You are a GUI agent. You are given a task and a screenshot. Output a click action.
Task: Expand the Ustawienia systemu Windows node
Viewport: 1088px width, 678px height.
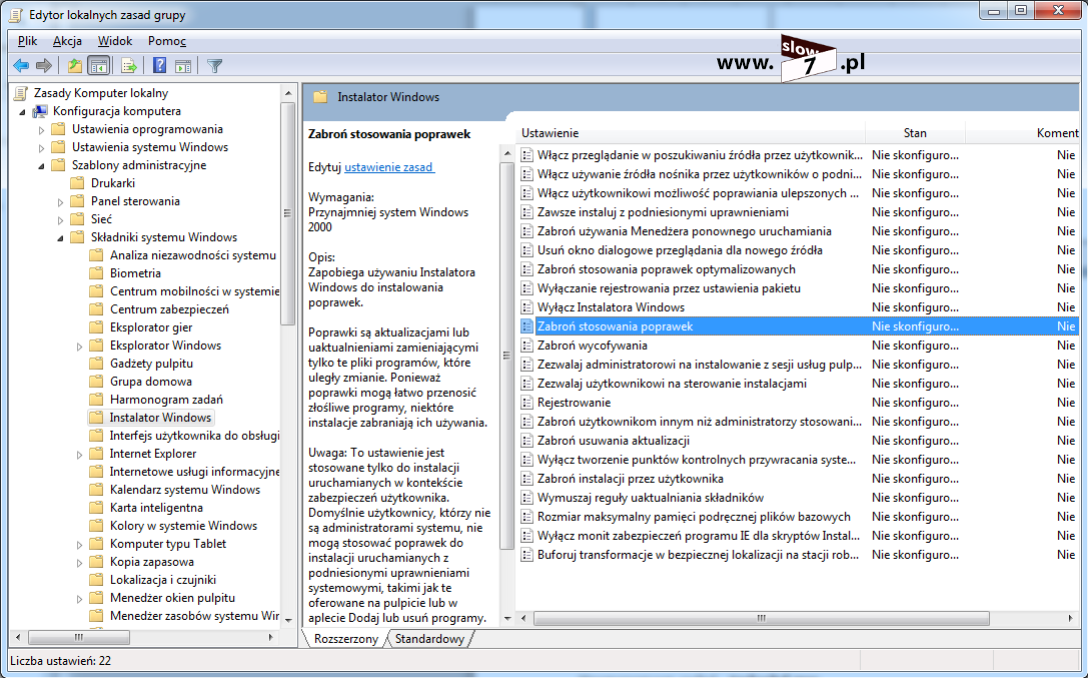(41, 148)
